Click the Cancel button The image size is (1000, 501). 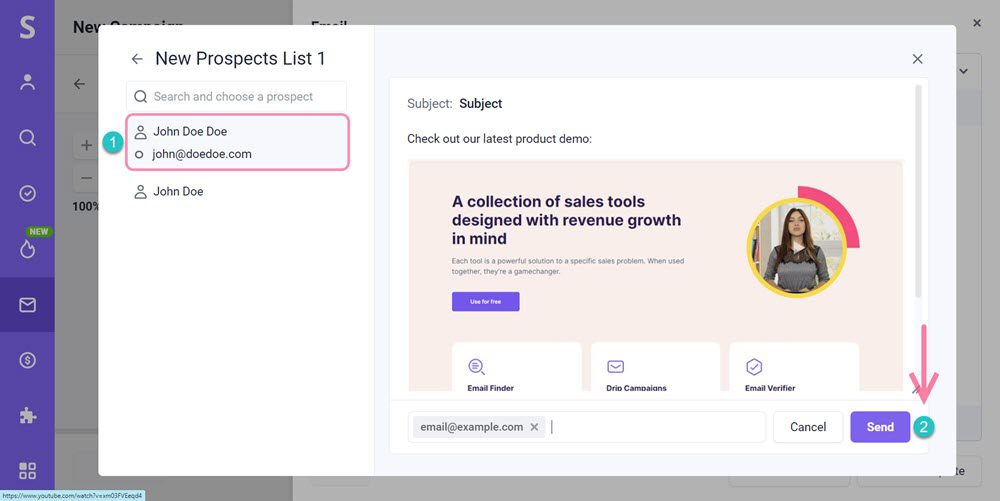coord(808,427)
